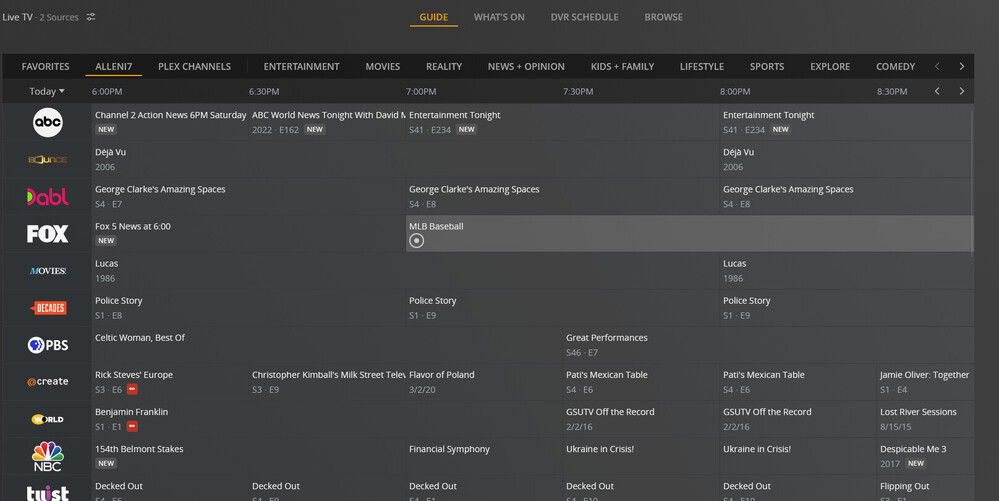The width and height of the screenshot is (999, 501).
Task: Select the PBS channel logo
Action: coord(48,345)
